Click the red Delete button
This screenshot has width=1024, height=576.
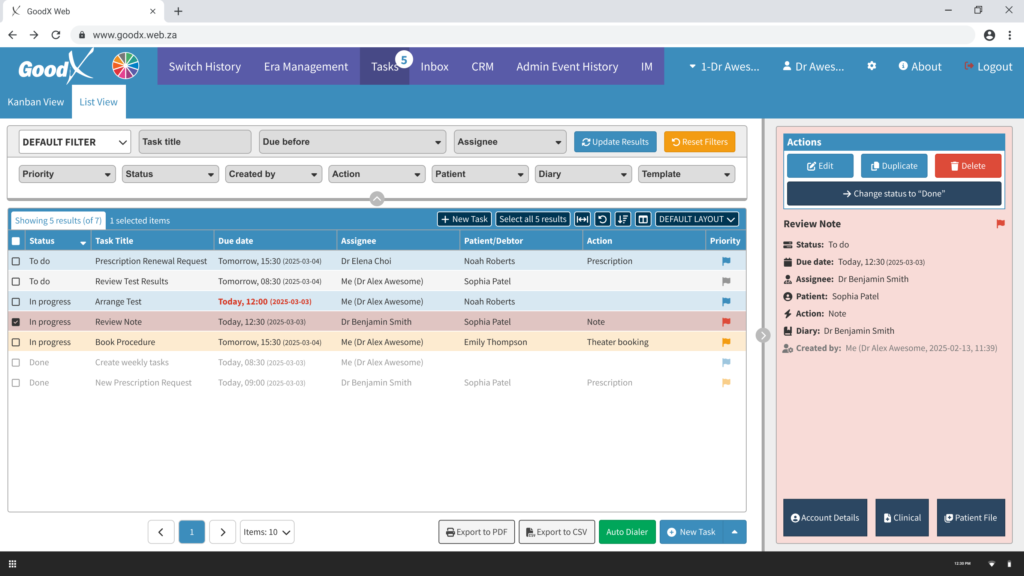[968, 166]
